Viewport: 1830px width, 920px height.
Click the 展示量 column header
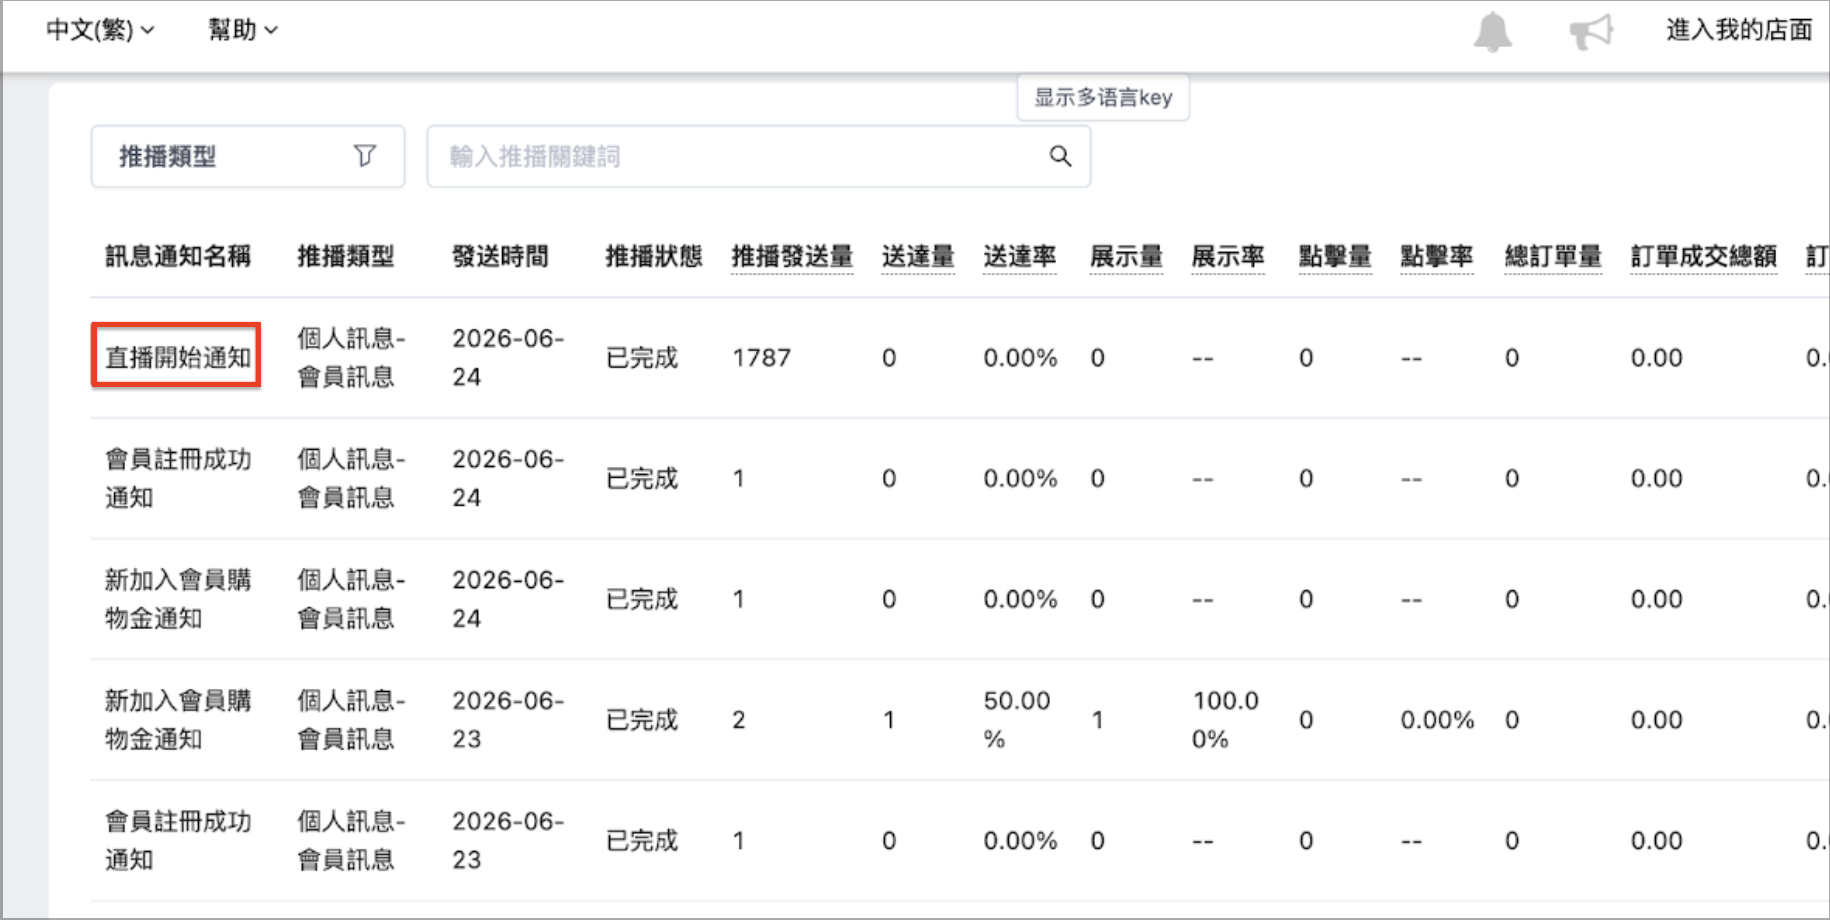click(1126, 257)
